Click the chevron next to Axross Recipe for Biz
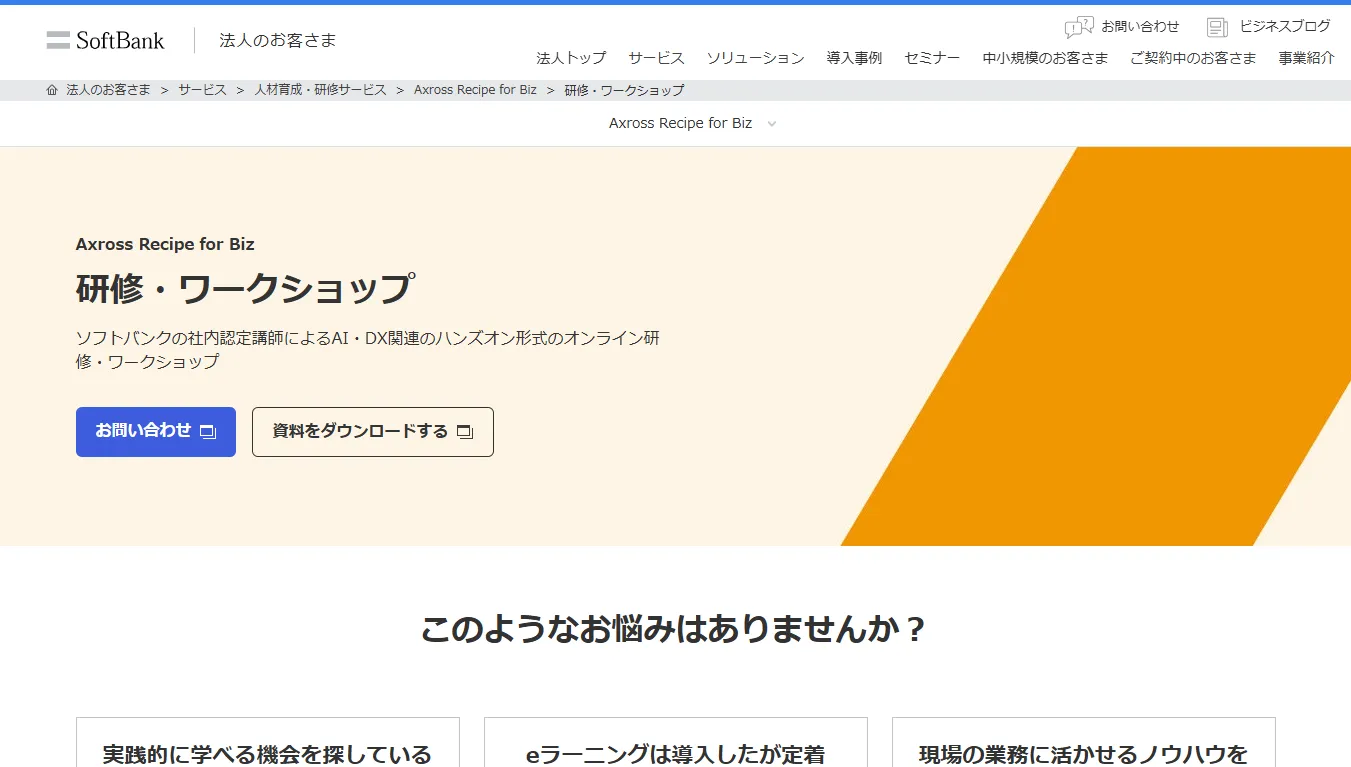1351x767 pixels. (x=771, y=123)
